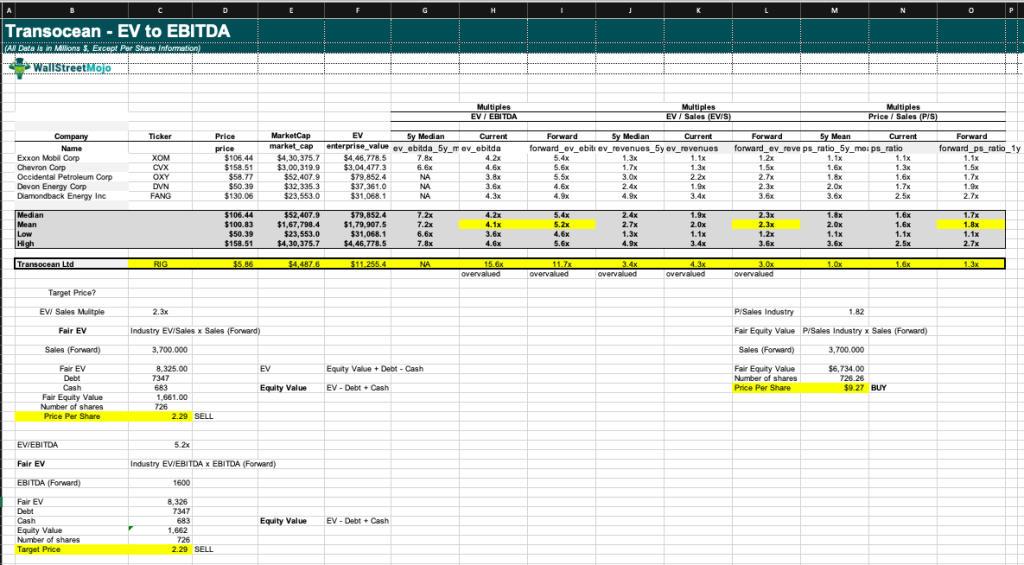The height and width of the screenshot is (565, 1024).
Task: Click the 'RIG' ticker cell
Action: click(x=161, y=264)
